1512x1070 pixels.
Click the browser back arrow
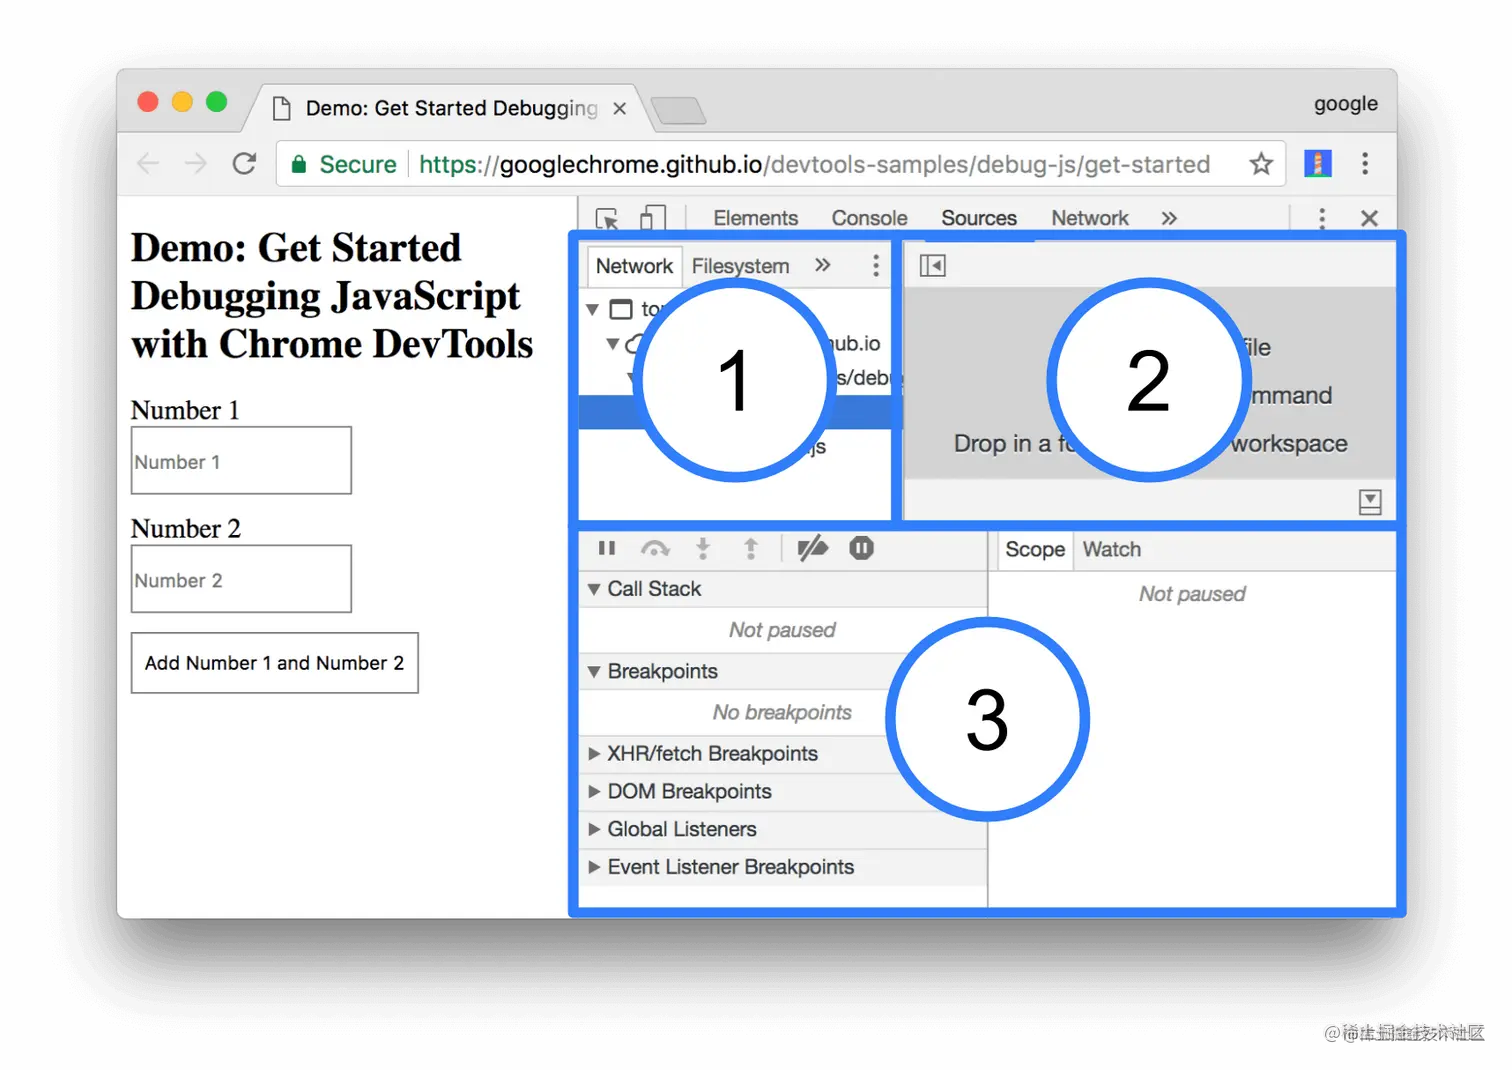(x=148, y=164)
